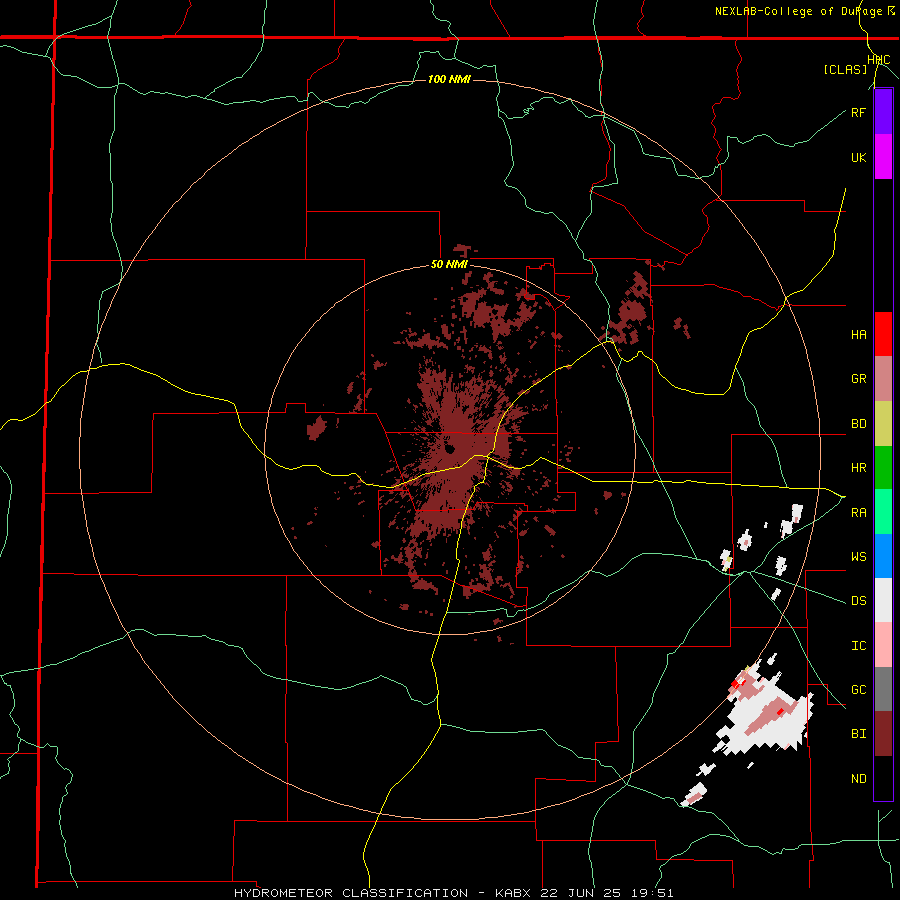The image size is (900, 900).
Task: Click the ND no data swatch
Action: coord(883,778)
